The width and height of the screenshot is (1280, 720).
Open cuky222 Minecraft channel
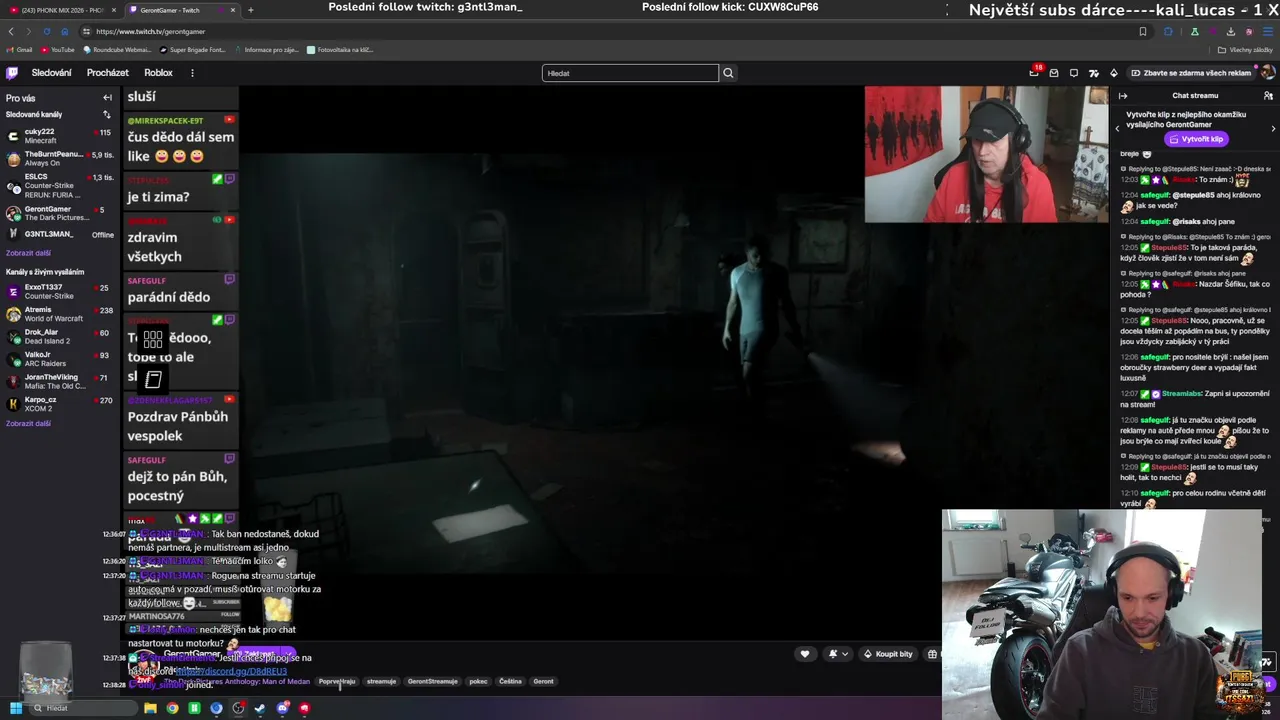pyautogui.click(x=60, y=136)
